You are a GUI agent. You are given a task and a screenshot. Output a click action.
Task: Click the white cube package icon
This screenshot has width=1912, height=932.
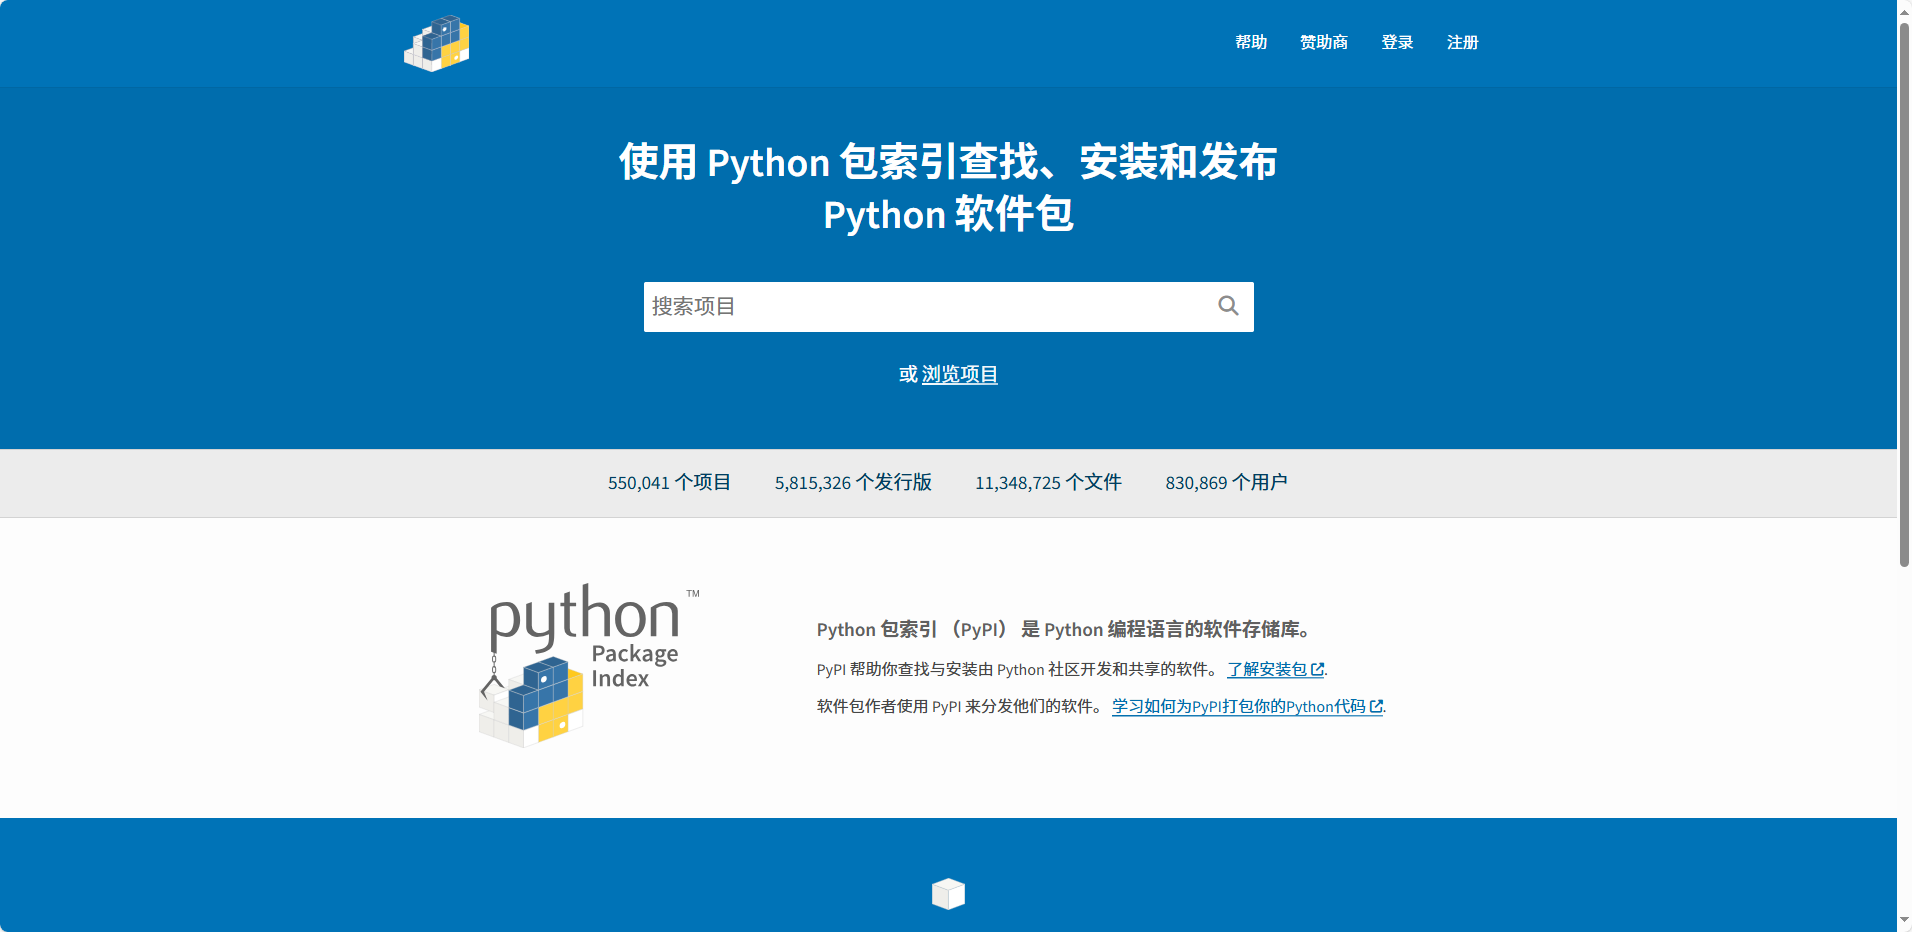[948, 893]
